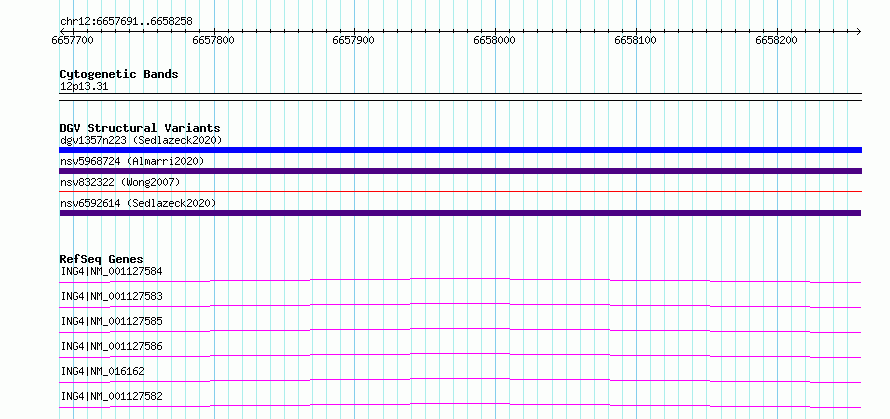Click ruler position 6658000

point(494,40)
